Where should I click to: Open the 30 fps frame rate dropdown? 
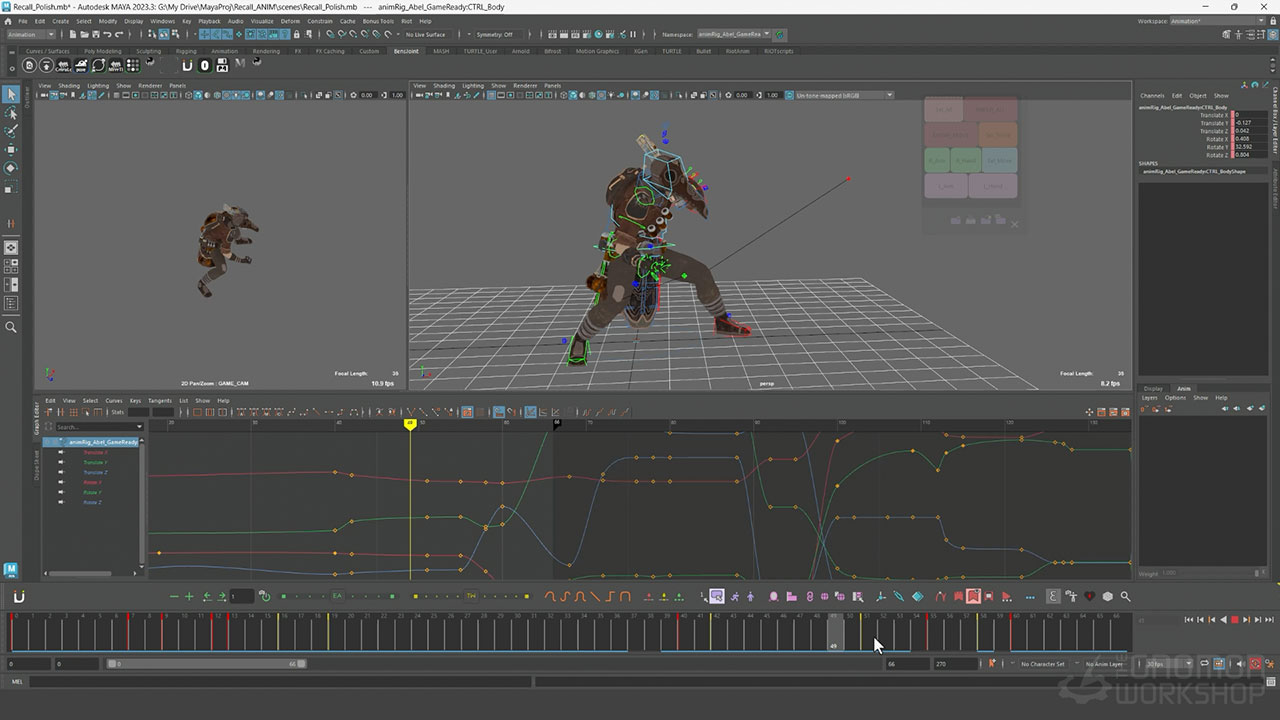(x=1168, y=664)
